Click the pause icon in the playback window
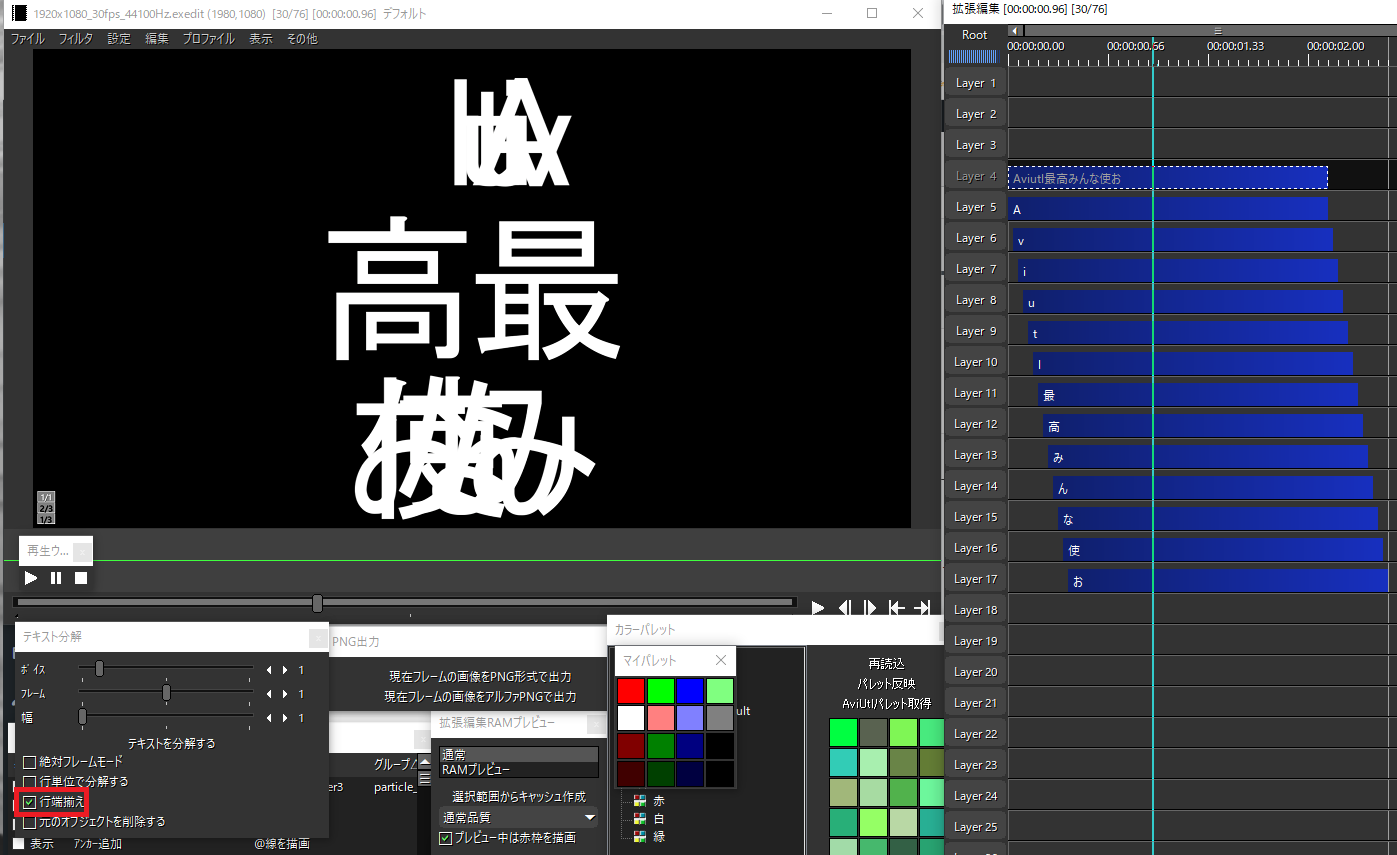Image resolution: width=1397 pixels, height=855 pixels. (x=57, y=577)
